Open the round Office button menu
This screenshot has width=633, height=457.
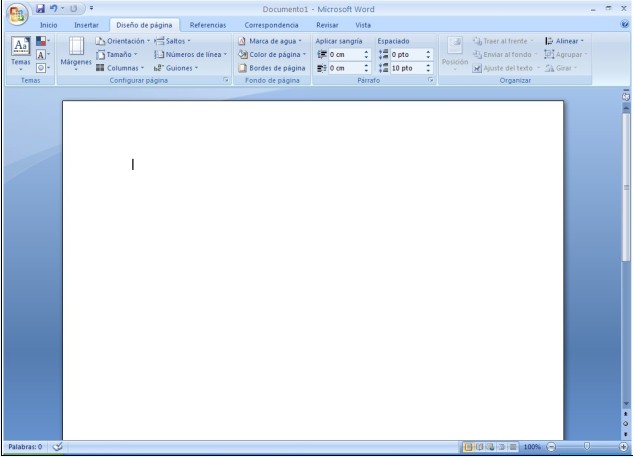[15, 14]
